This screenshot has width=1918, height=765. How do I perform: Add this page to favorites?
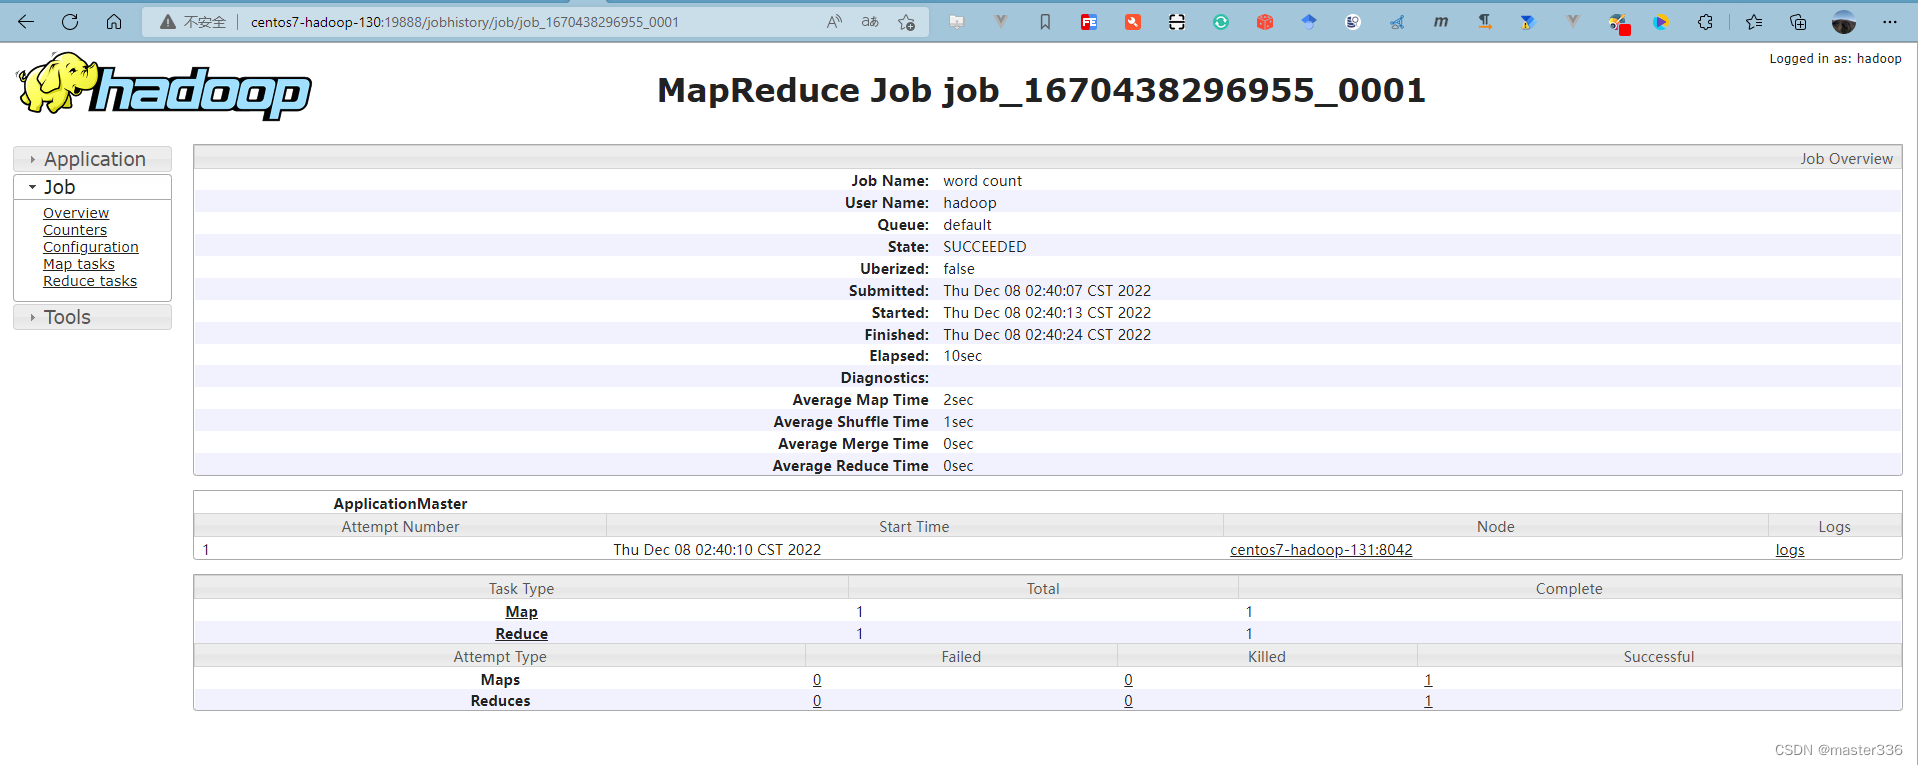[x=906, y=21]
